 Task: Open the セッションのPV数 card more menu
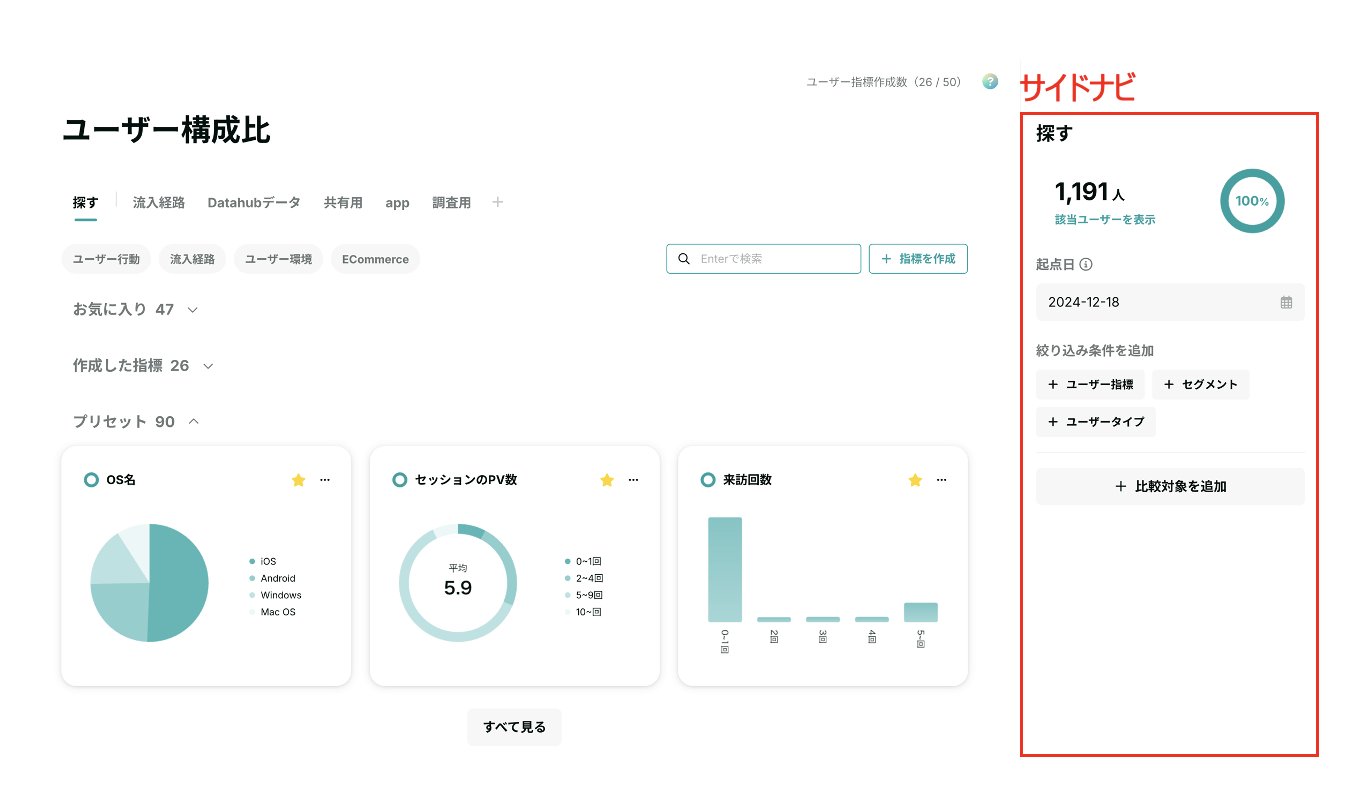click(x=633, y=480)
